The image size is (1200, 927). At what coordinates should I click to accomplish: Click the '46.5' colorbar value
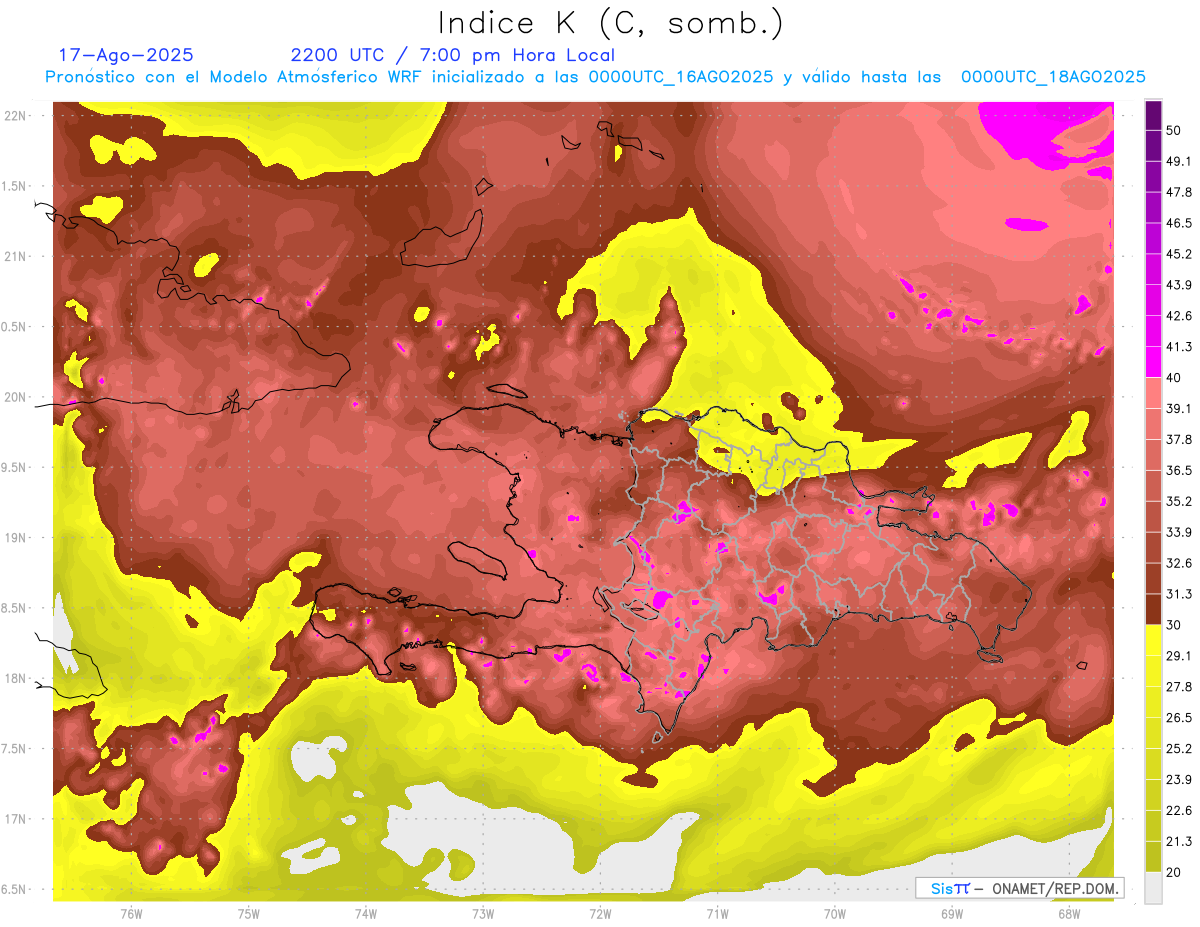coord(1180,223)
